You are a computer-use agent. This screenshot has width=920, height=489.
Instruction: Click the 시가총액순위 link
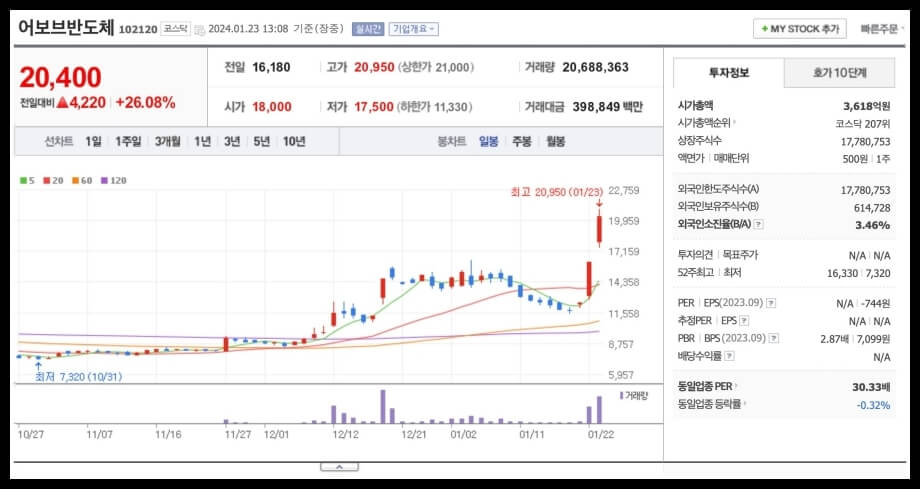pyautogui.click(x=704, y=123)
